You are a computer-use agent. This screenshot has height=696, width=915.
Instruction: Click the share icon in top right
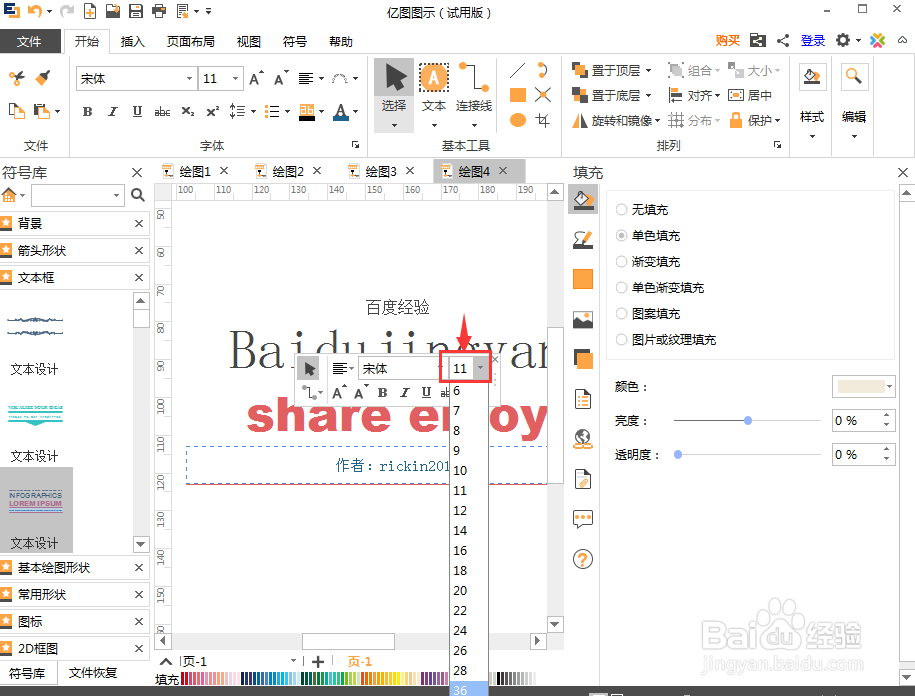[783, 40]
